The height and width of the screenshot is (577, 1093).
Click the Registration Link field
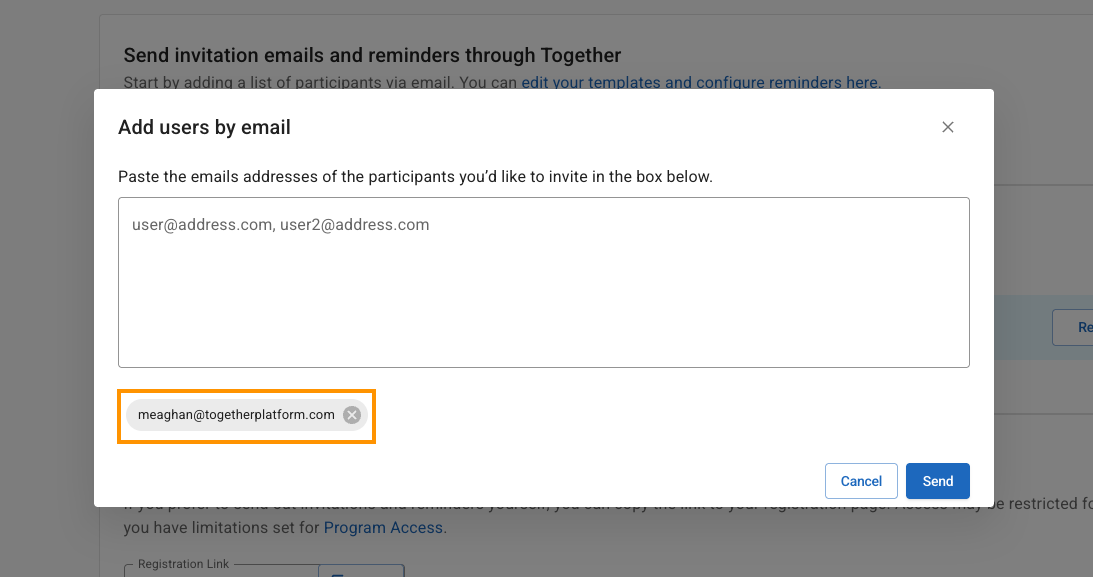(x=220, y=573)
